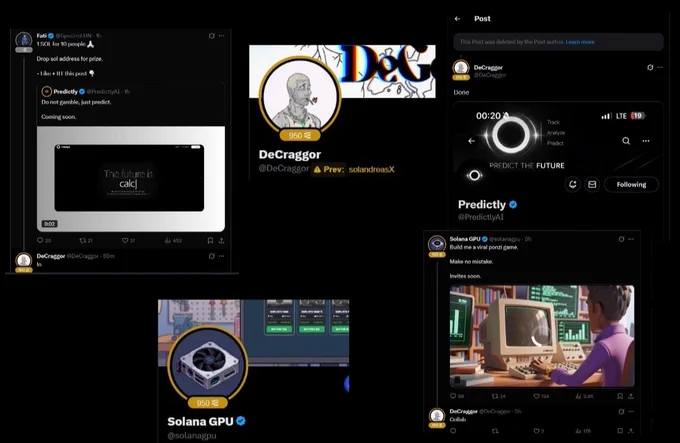680x443 pixels.
Task: Play the "The future is calc" video
Action: pyautogui.click(x=131, y=179)
